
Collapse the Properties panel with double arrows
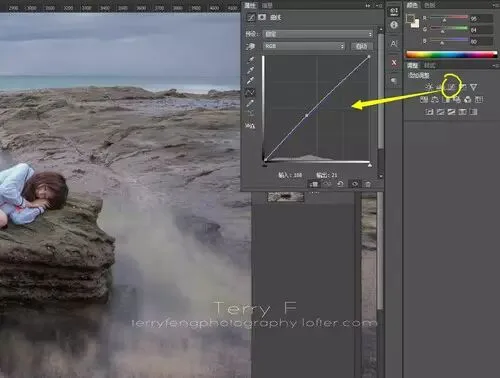368,6
